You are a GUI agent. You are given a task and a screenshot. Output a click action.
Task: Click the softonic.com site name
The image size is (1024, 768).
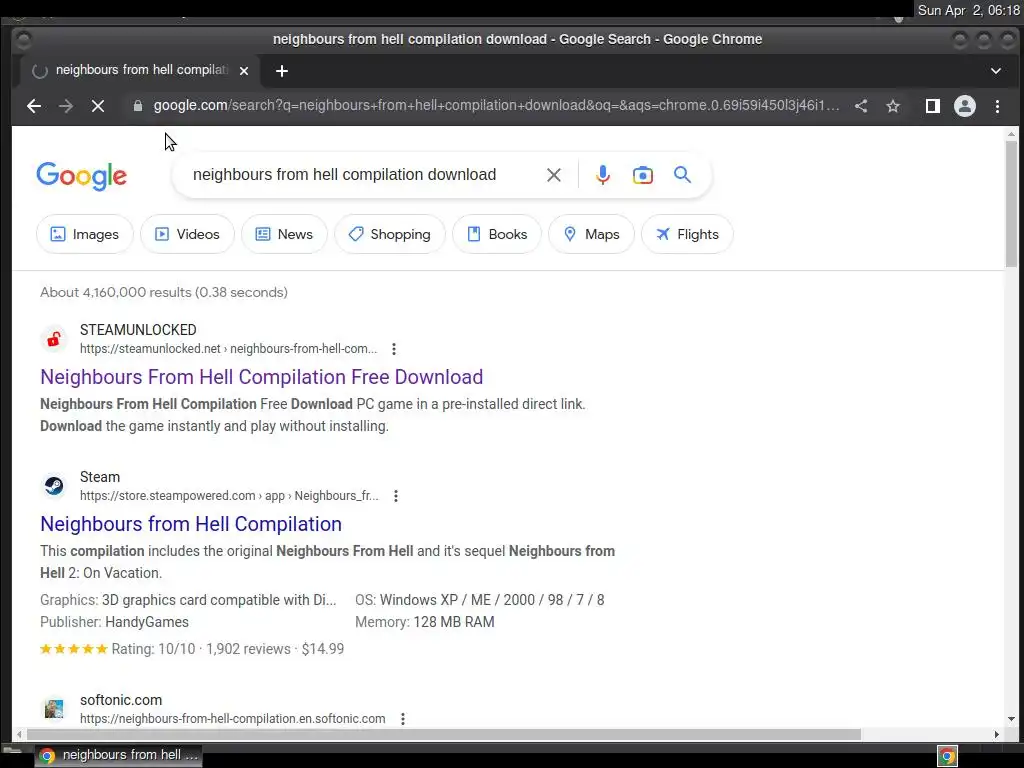pyautogui.click(x=121, y=700)
